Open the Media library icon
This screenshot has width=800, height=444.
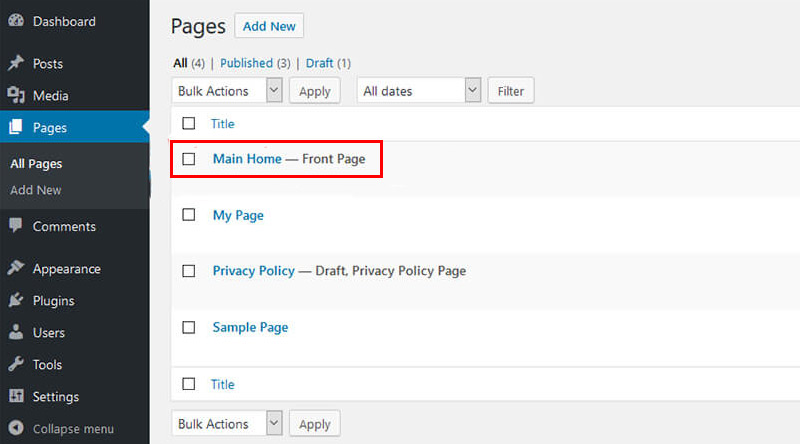16,95
